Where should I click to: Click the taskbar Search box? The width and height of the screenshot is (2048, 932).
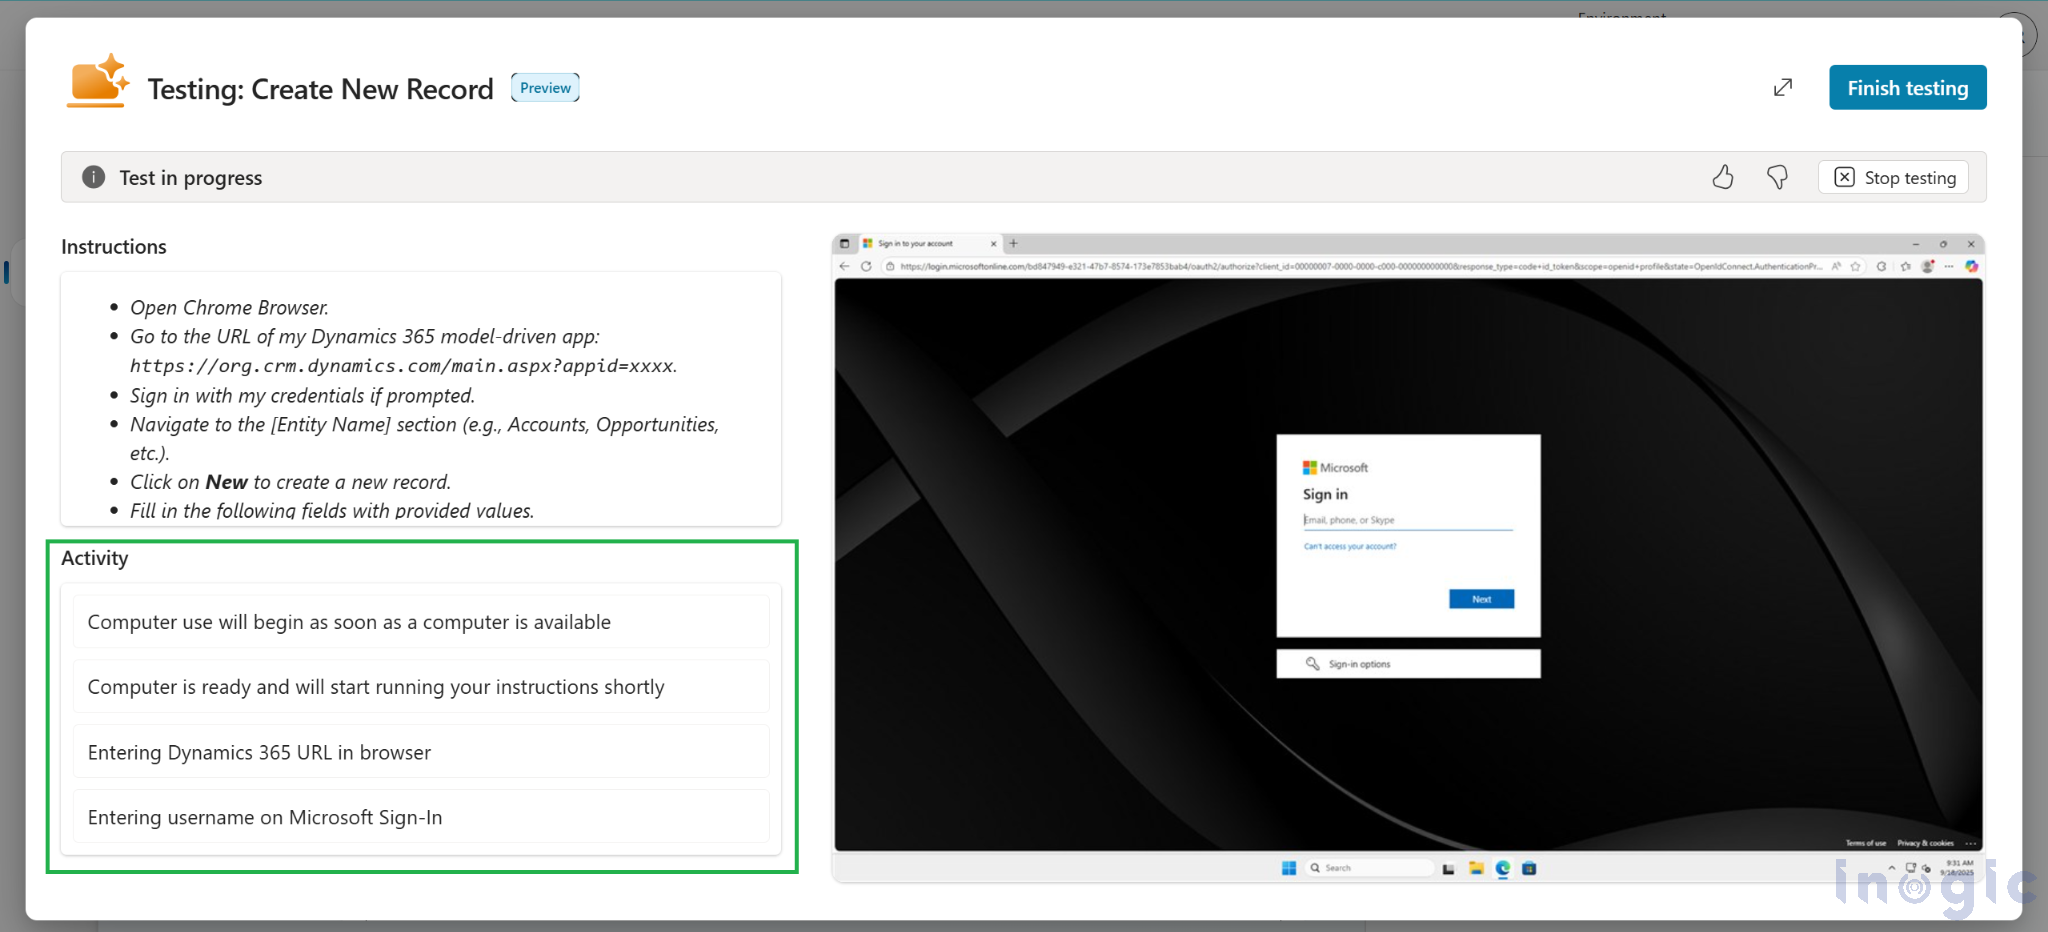1370,868
